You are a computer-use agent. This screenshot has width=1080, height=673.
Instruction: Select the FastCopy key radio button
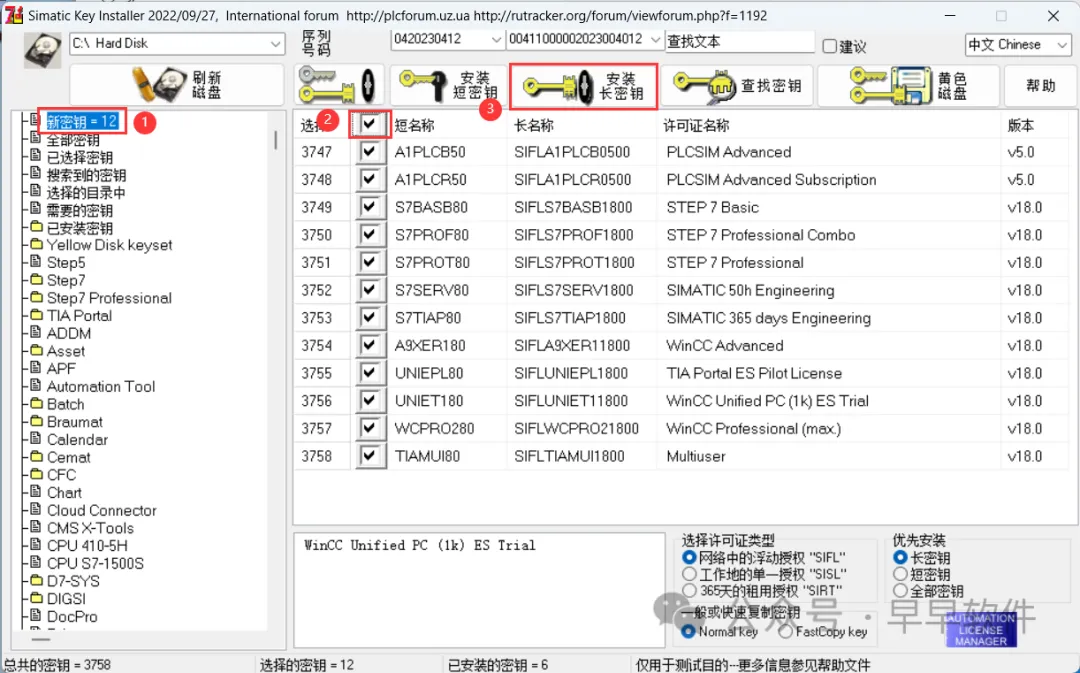[x=786, y=631]
